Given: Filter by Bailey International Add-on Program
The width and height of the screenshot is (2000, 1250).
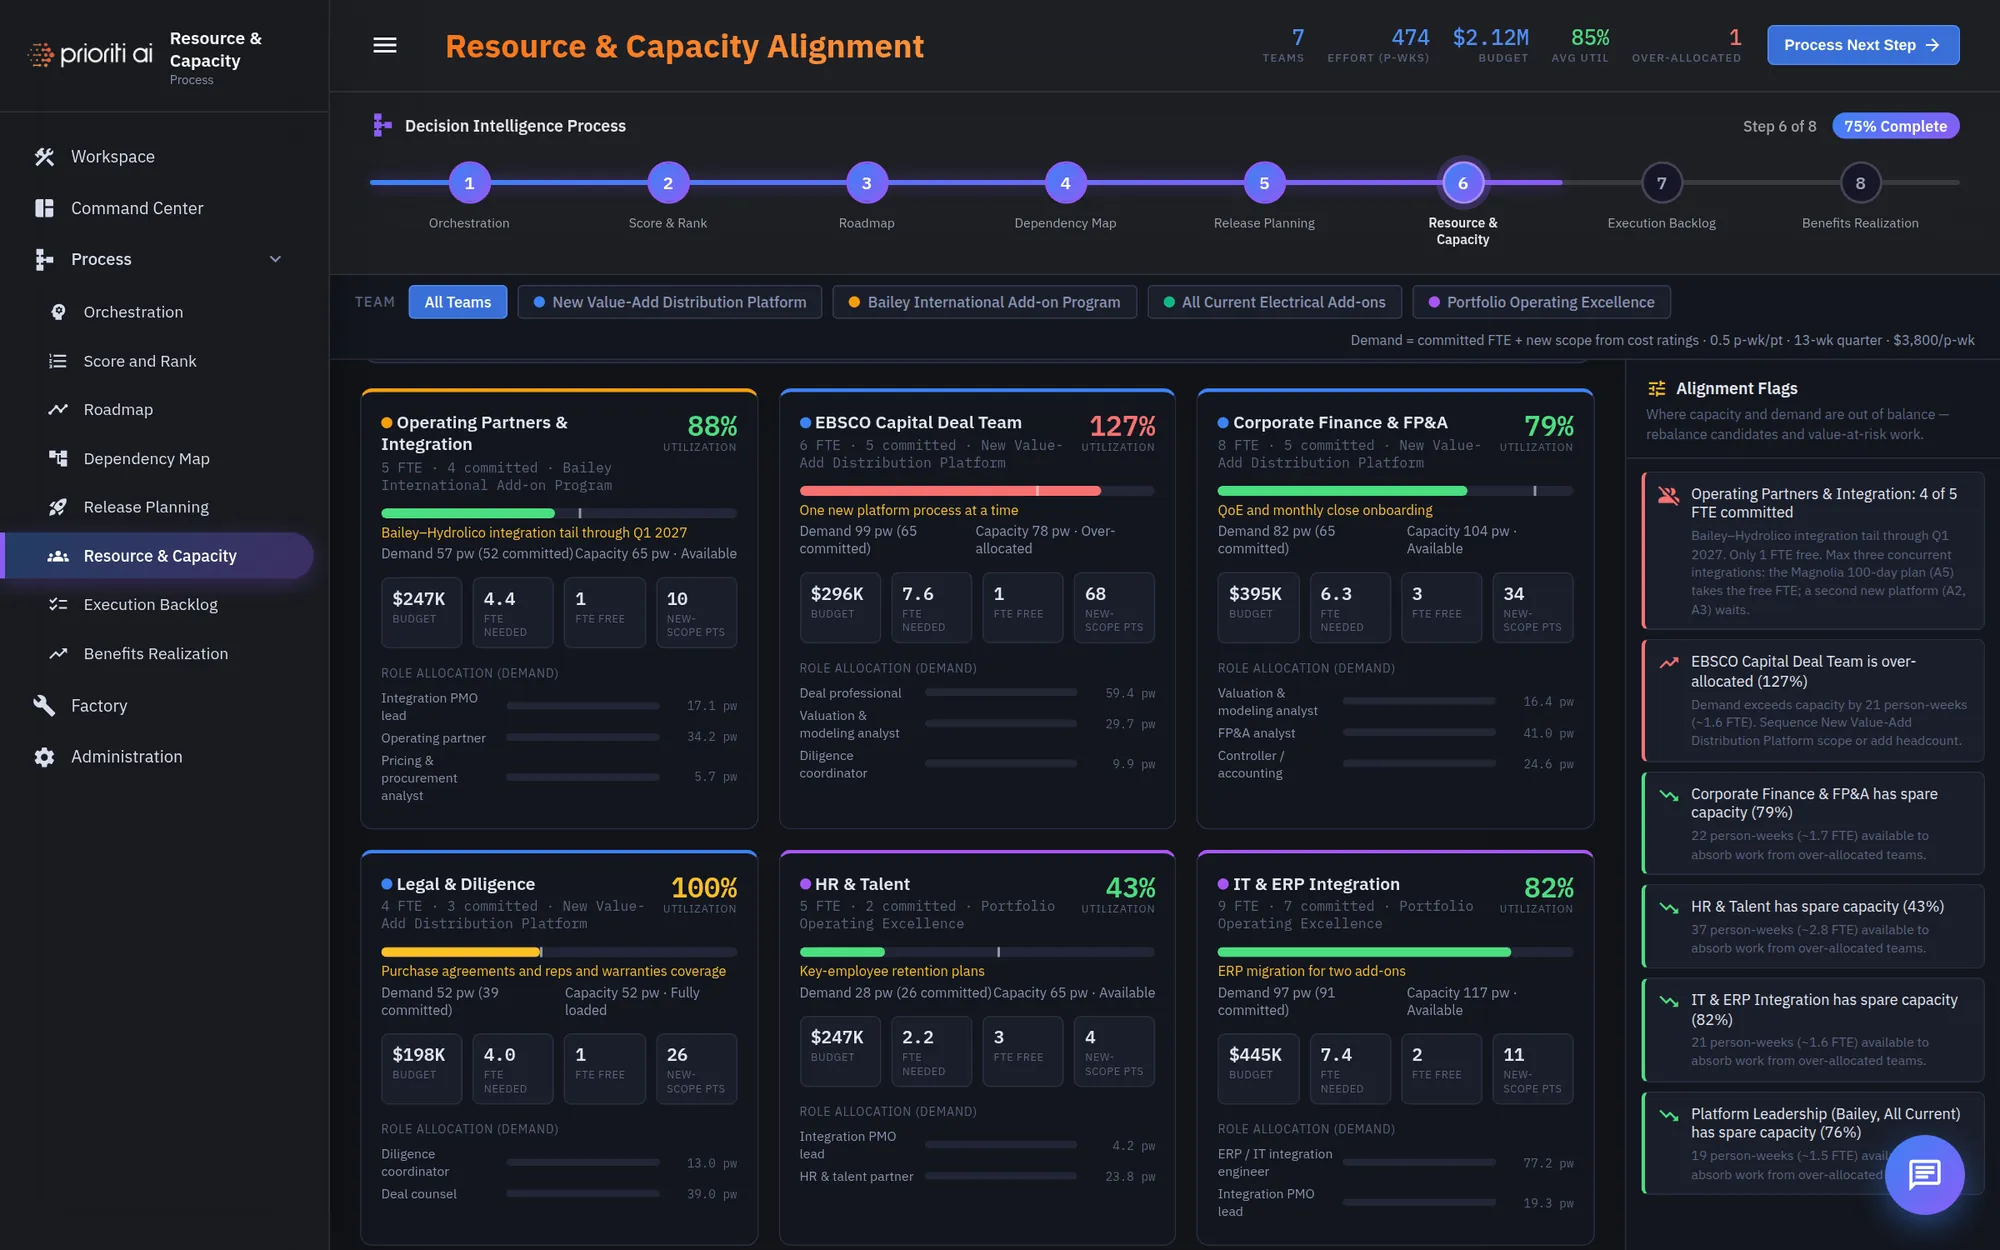Looking at the screenshot, I should 985,302.
